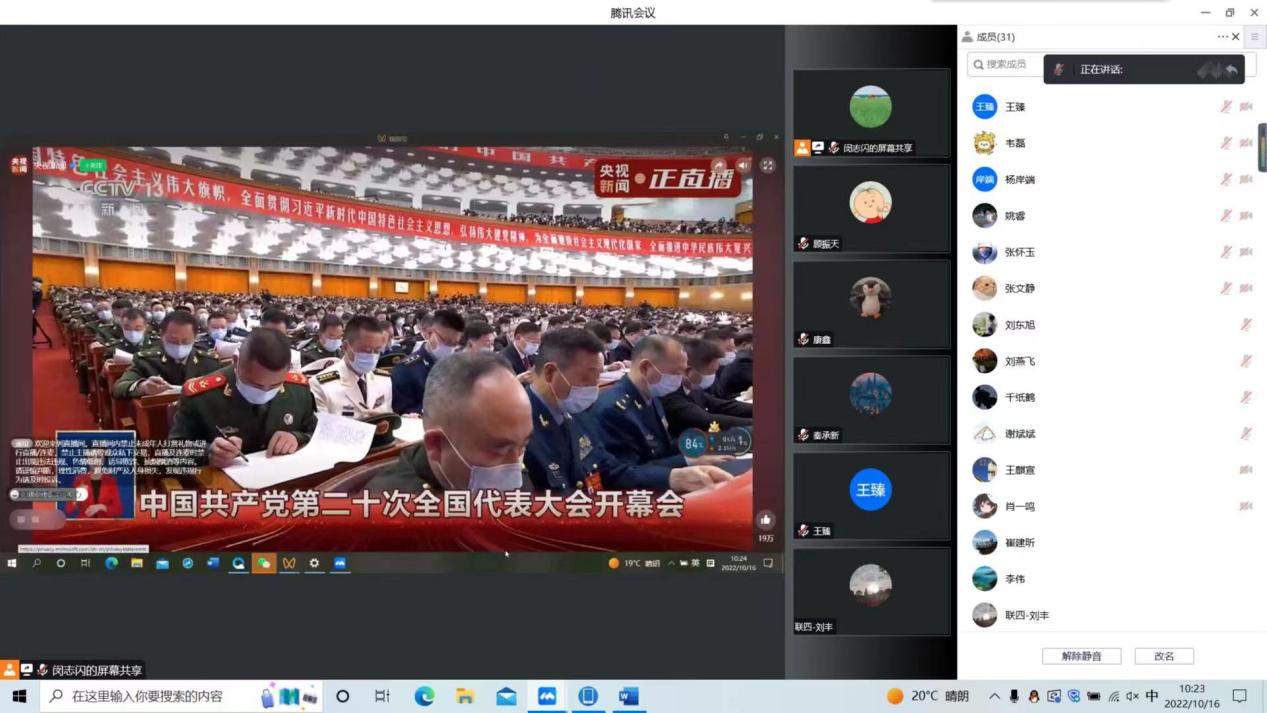Screen dimensions: 1267x713
Task: Open the members panel more options (…)
Action: [x=1222, y=37]
